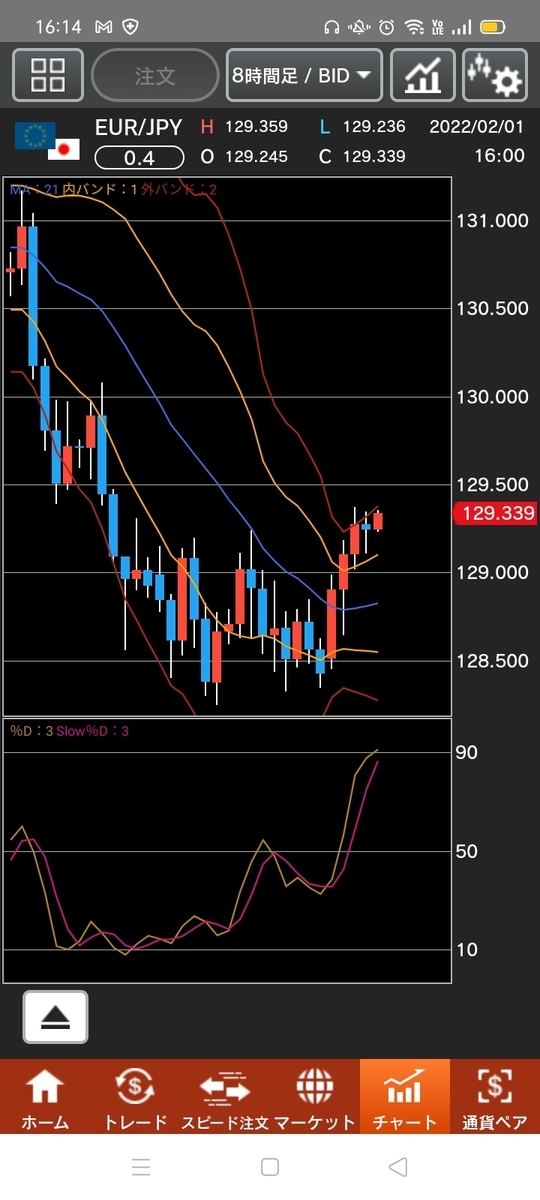Tap the 50 stochastic level label
This screenshot has width=540, height=1200.
pyautogui.click(x=466, y=852)
